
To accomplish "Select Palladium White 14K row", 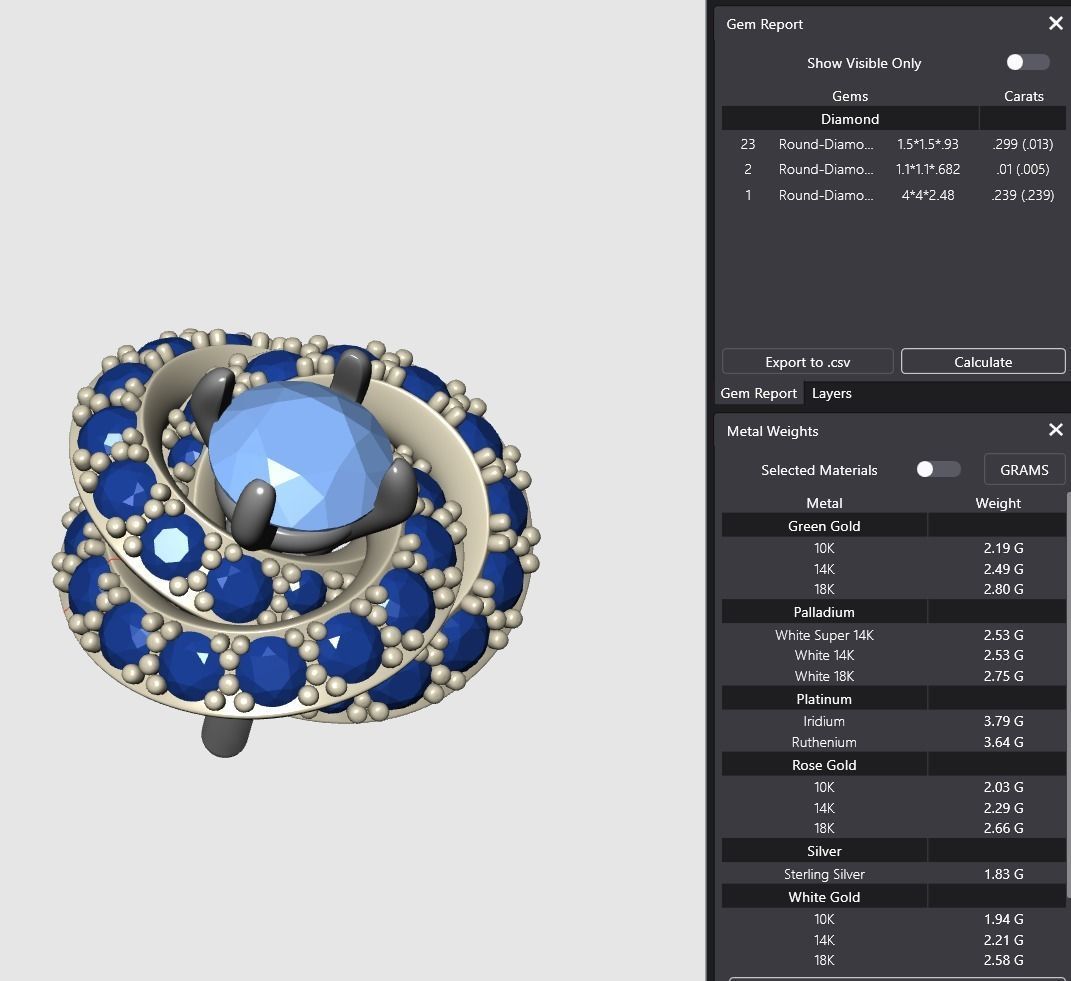I will point(893,655).
